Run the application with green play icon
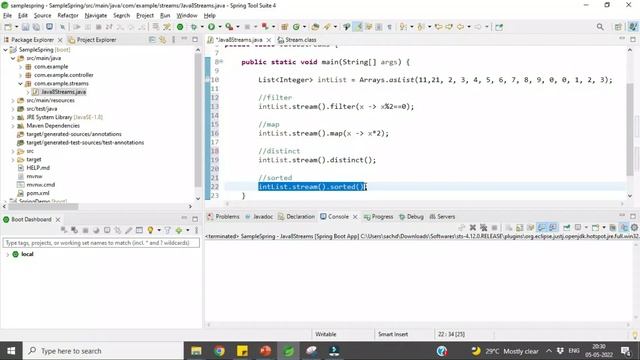This screenshot has height=360, width=640. coord(211,27)
